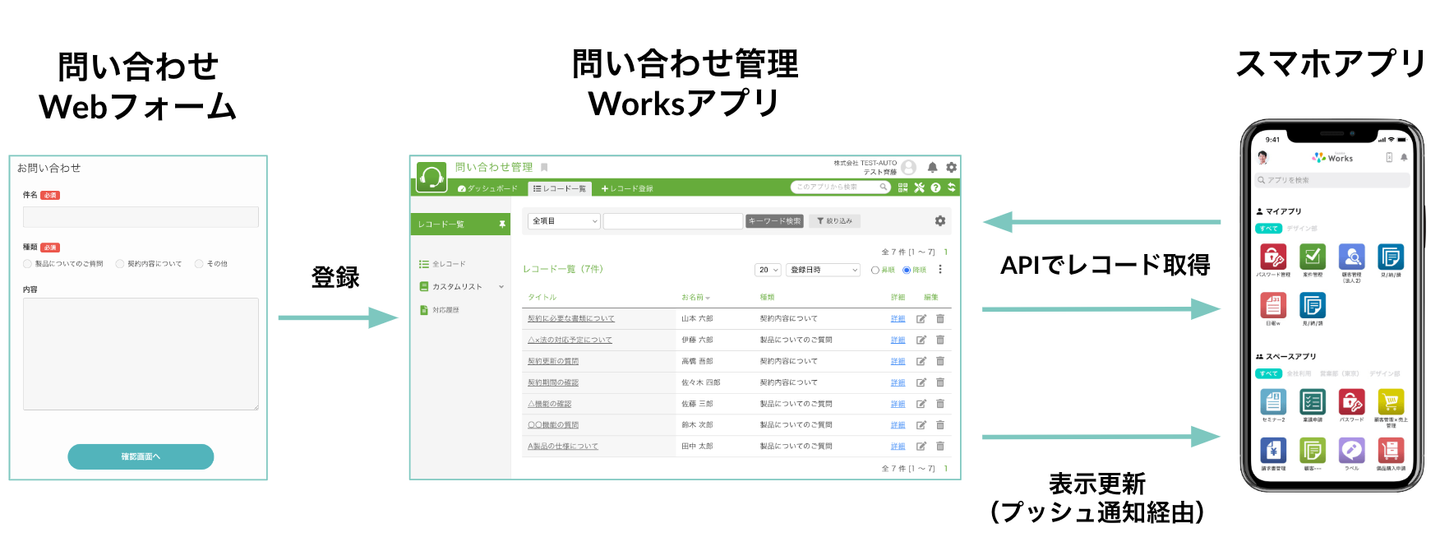Tap the profile avatar on the phone app
This screenshot has width=1440, height=551.
(x=1263, y=158)
